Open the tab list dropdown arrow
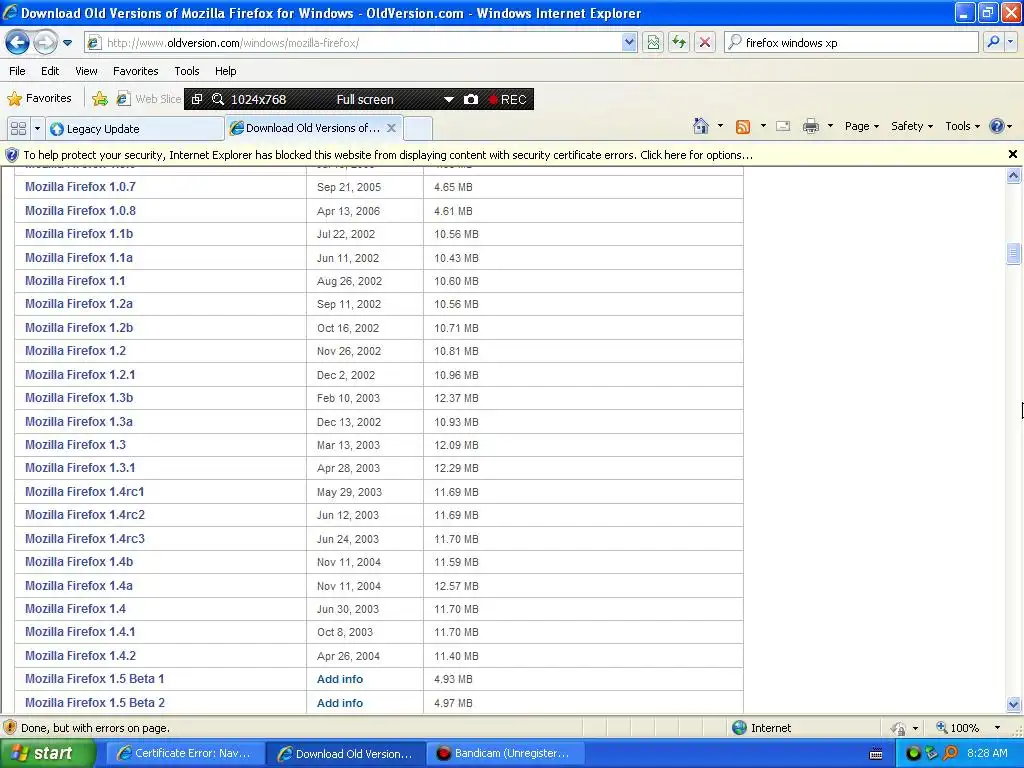 point(37,128)
